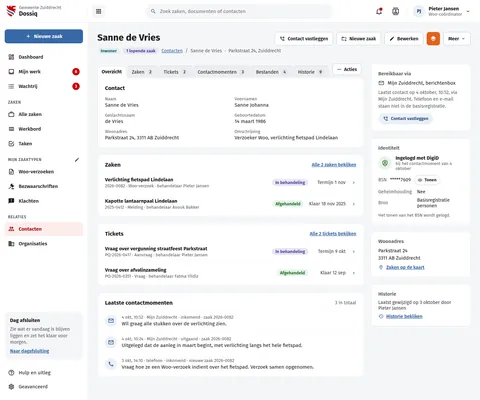Click the PJ user avatar
The image size is (480, 400).
point(419,11)
